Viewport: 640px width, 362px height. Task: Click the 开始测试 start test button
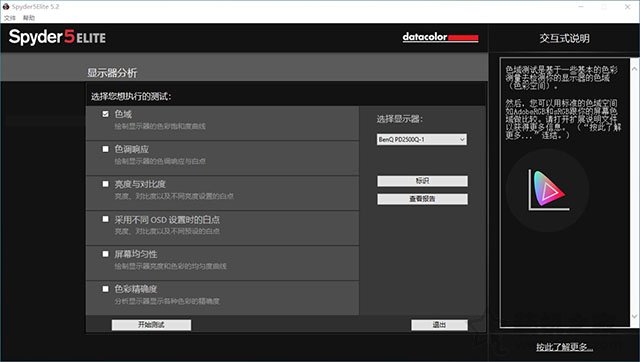151,325
